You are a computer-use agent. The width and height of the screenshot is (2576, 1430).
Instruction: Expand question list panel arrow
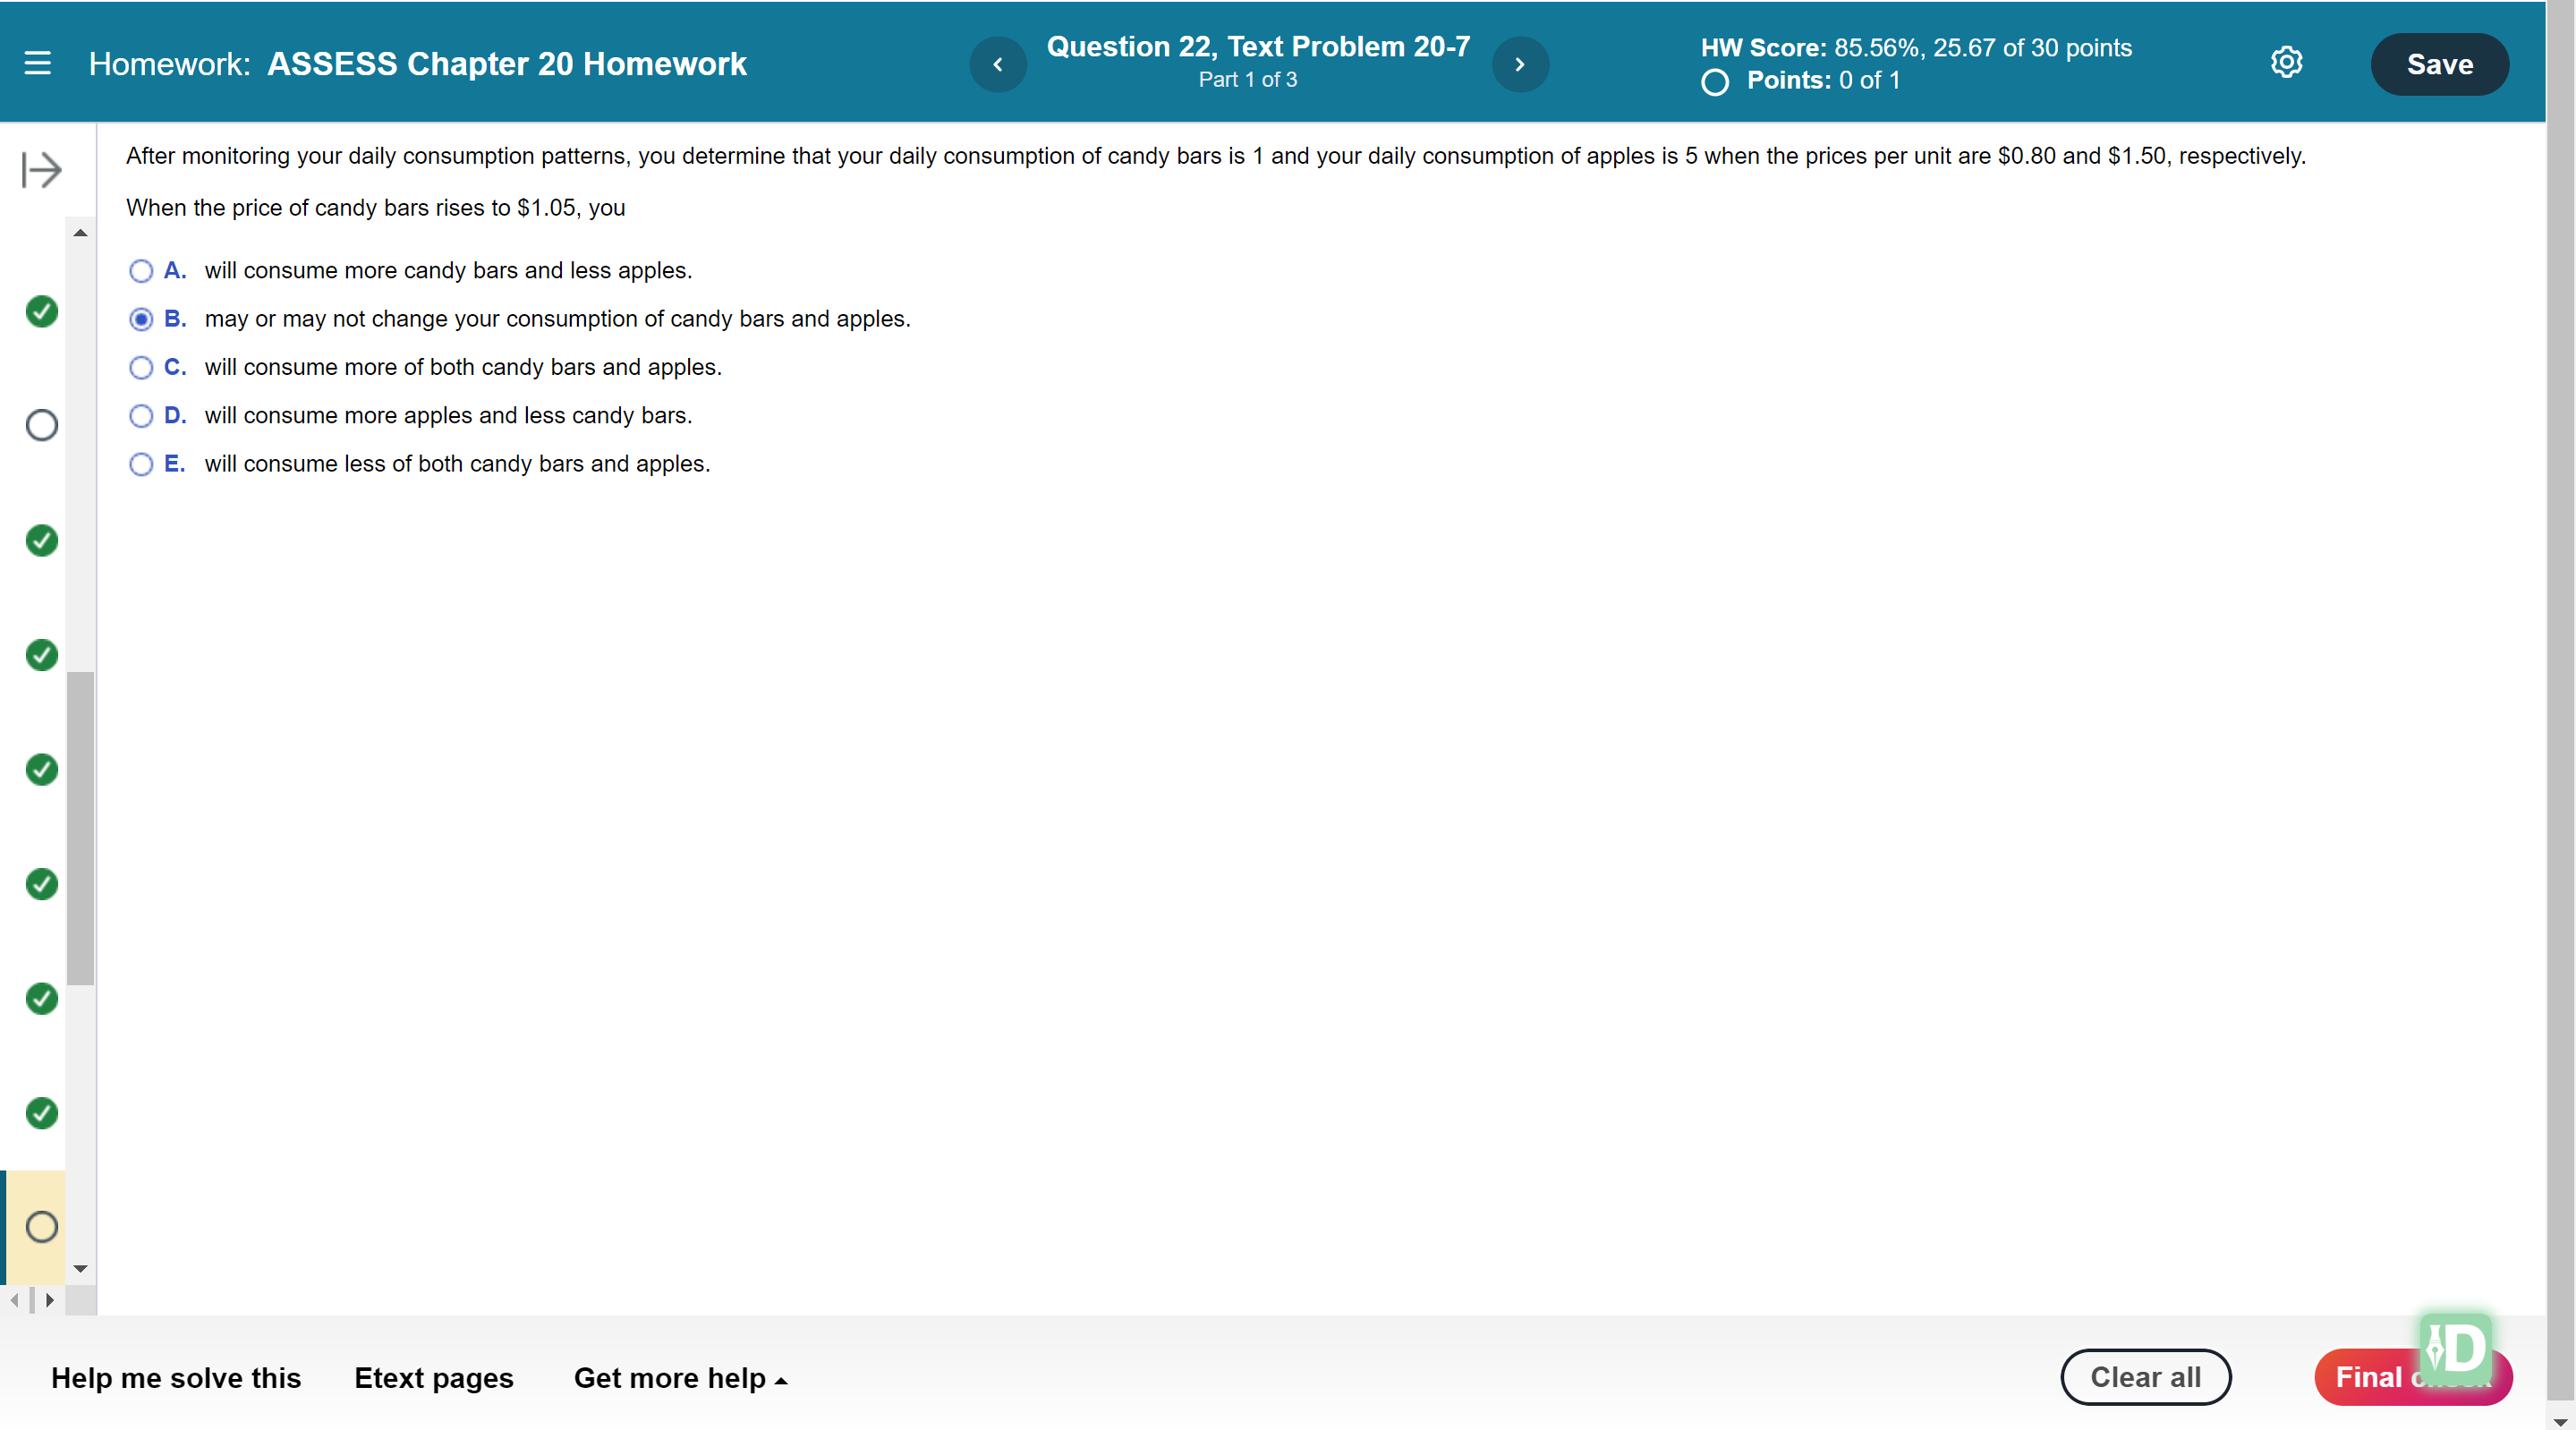point(42,170)
